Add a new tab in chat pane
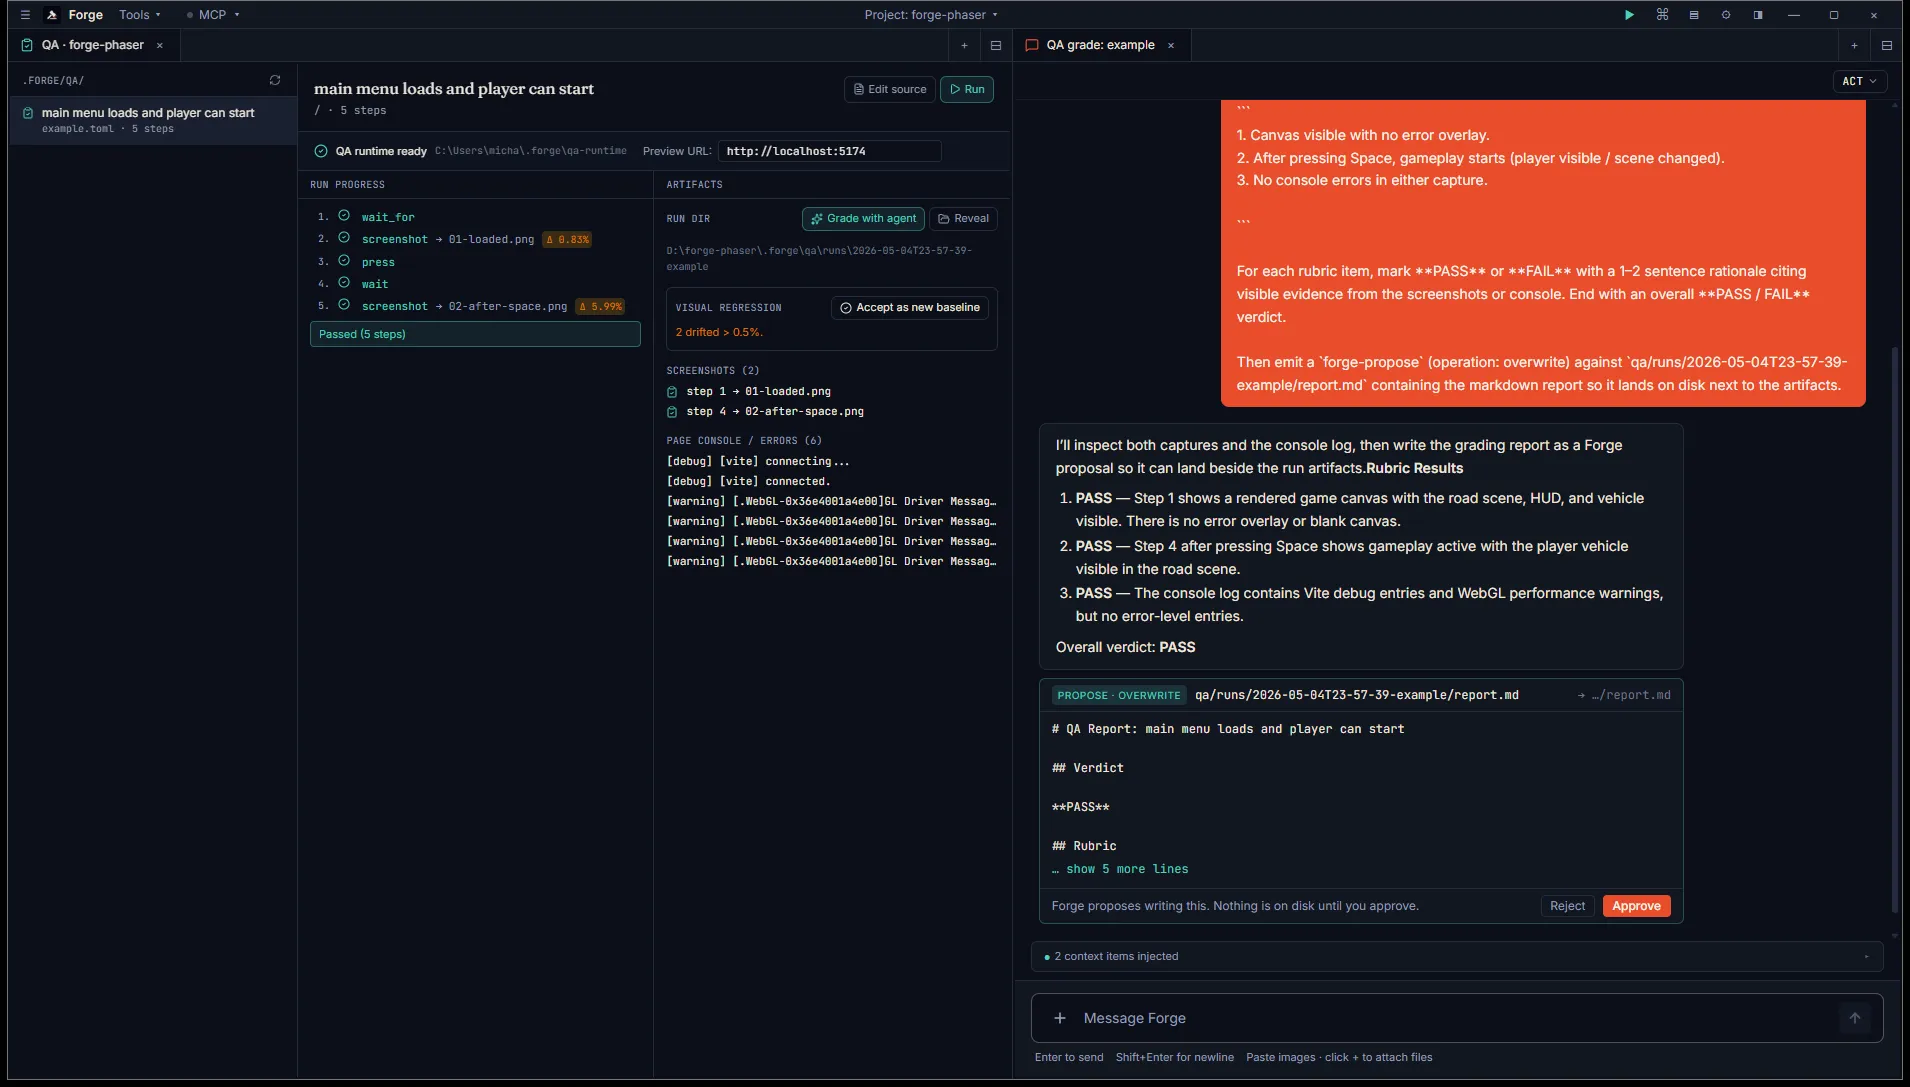 coord(1854,45)
